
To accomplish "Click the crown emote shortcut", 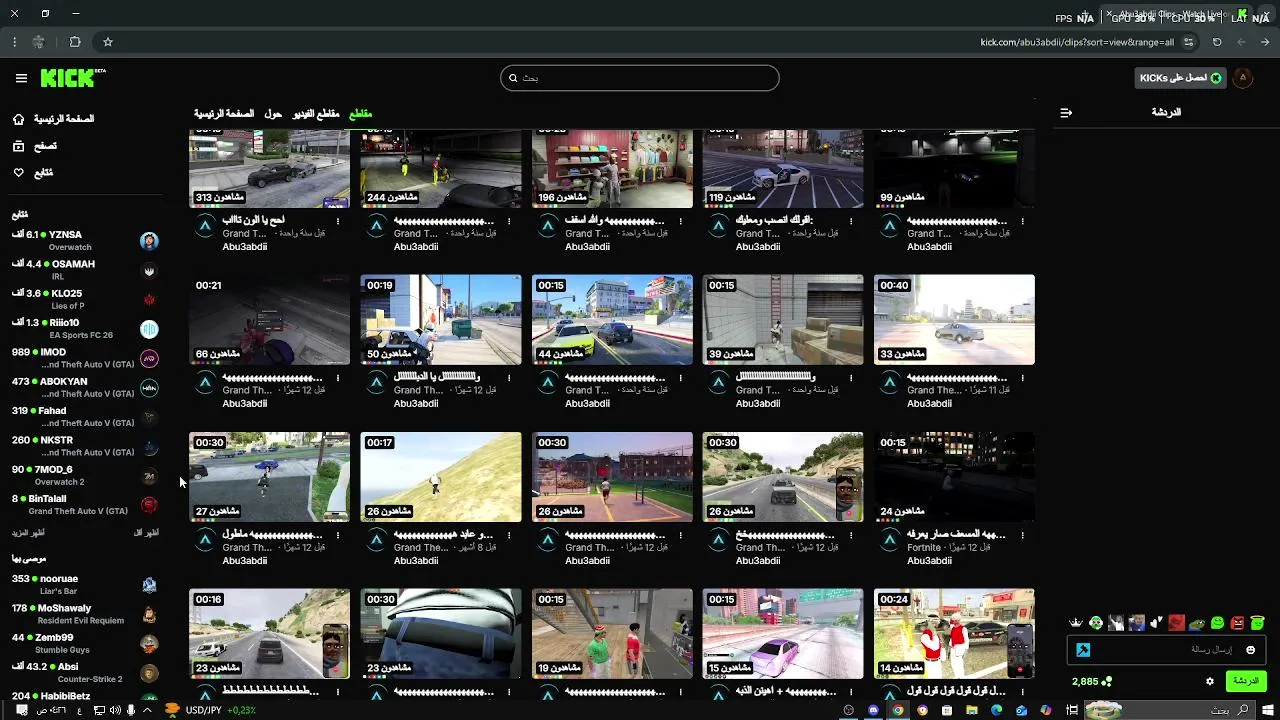I will pyautogui.click(x=1076, y=623).
